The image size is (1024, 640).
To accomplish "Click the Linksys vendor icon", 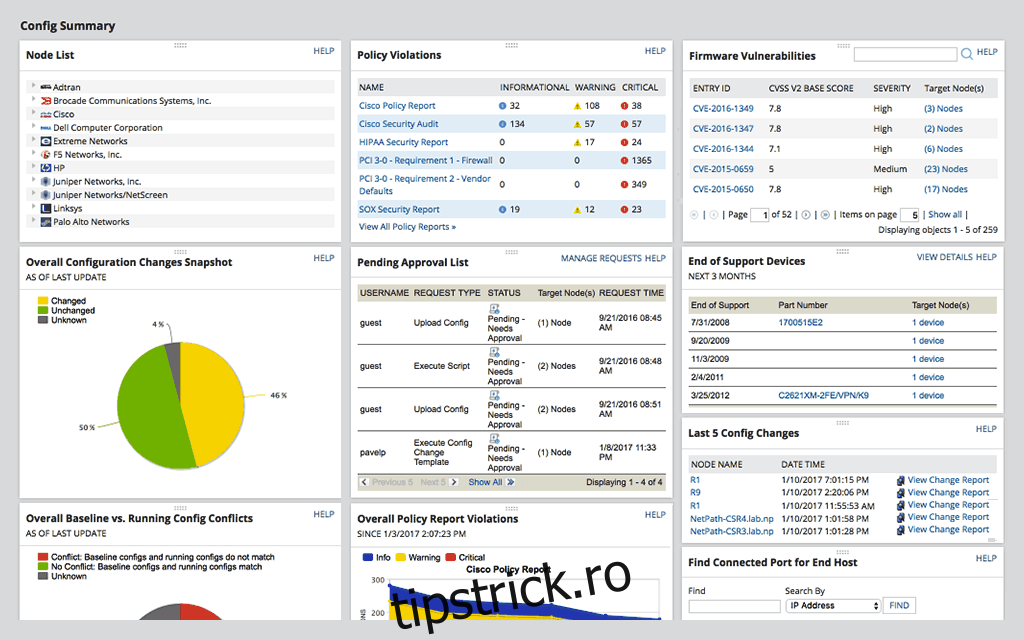I will click(x=45, y=208).
